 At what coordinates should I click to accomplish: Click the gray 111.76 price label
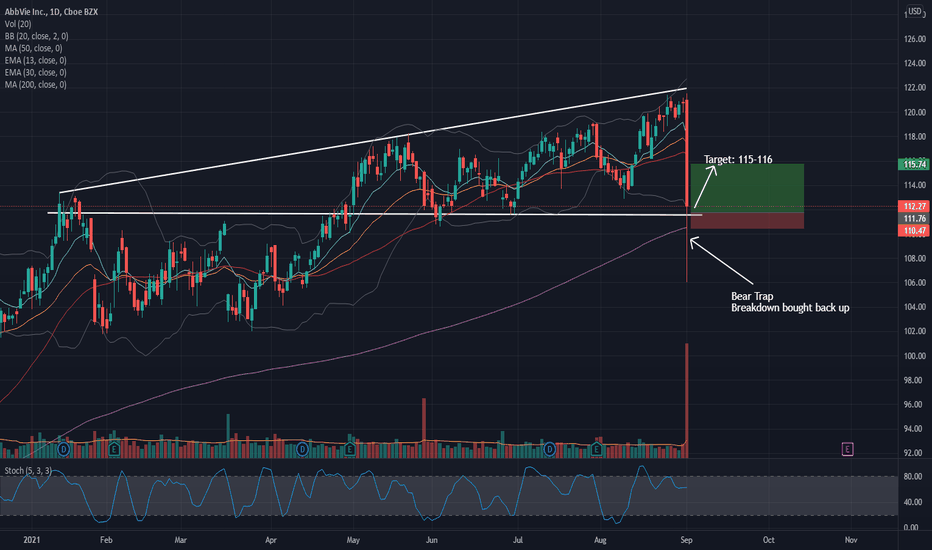(x=914, y=219)
